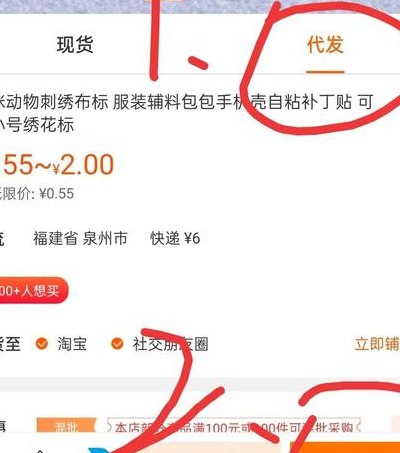This screenshot has width=400, height=453.
Task: Tap the product image strip at top
Action: (200, 6)
